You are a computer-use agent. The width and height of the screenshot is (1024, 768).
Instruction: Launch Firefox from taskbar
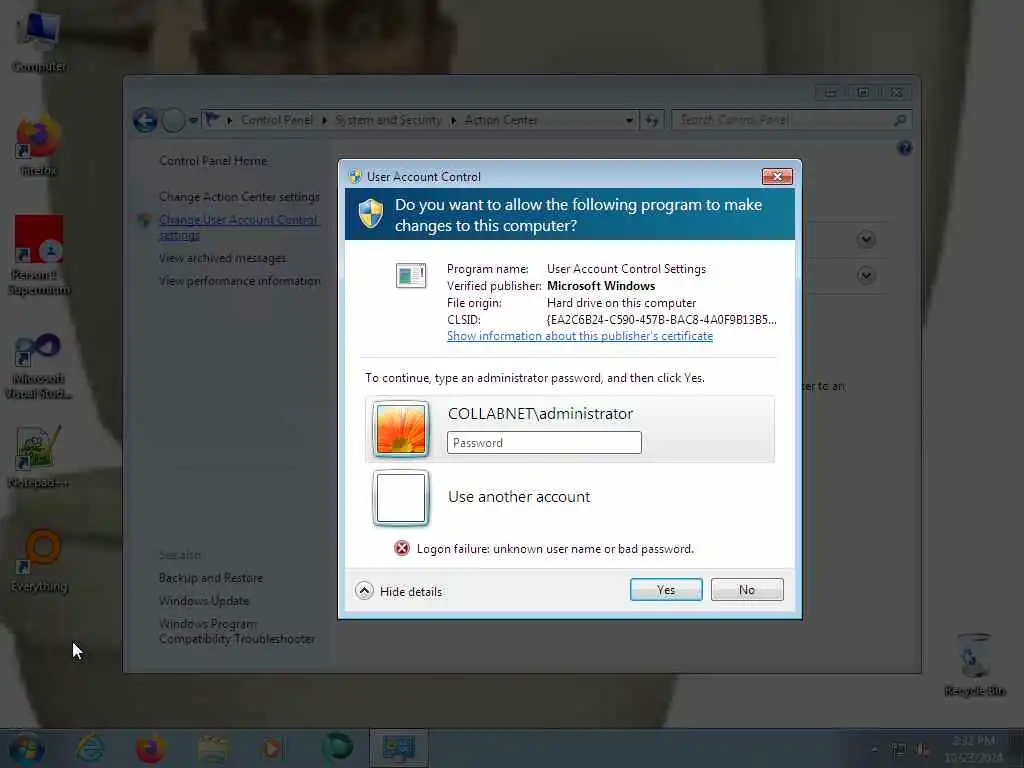coord(150,748)
